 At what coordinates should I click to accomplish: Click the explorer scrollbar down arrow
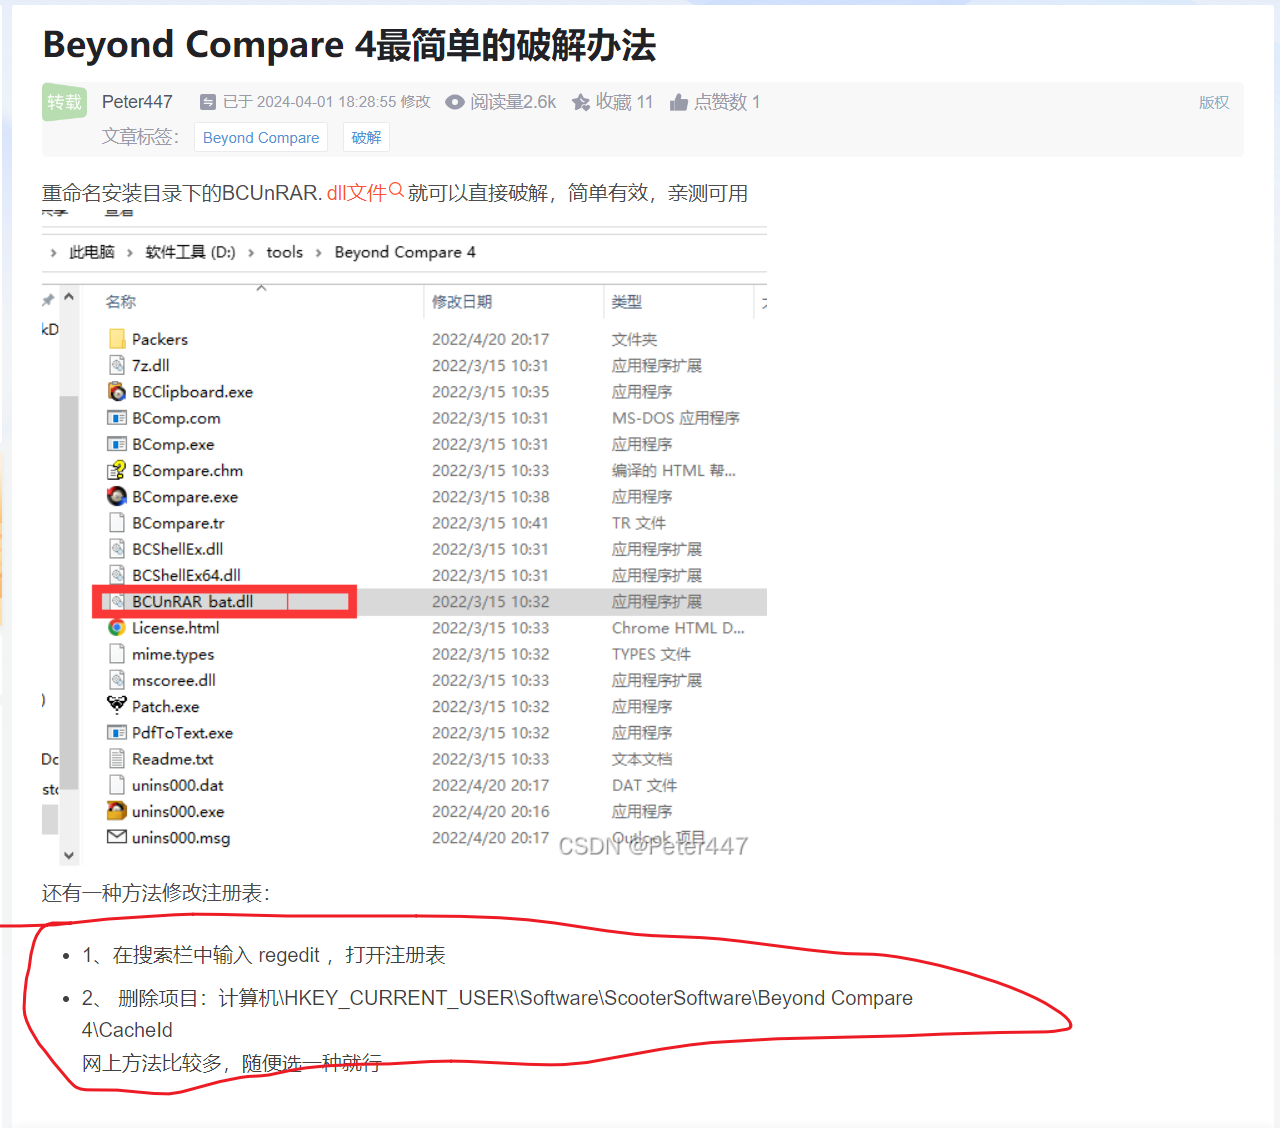point(68,855)
